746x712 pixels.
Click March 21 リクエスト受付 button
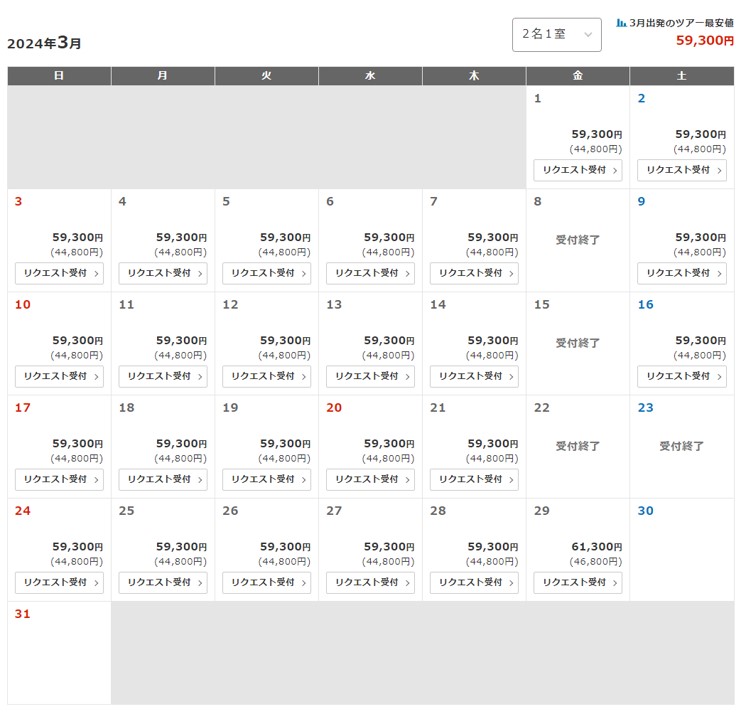pos(474,479)
